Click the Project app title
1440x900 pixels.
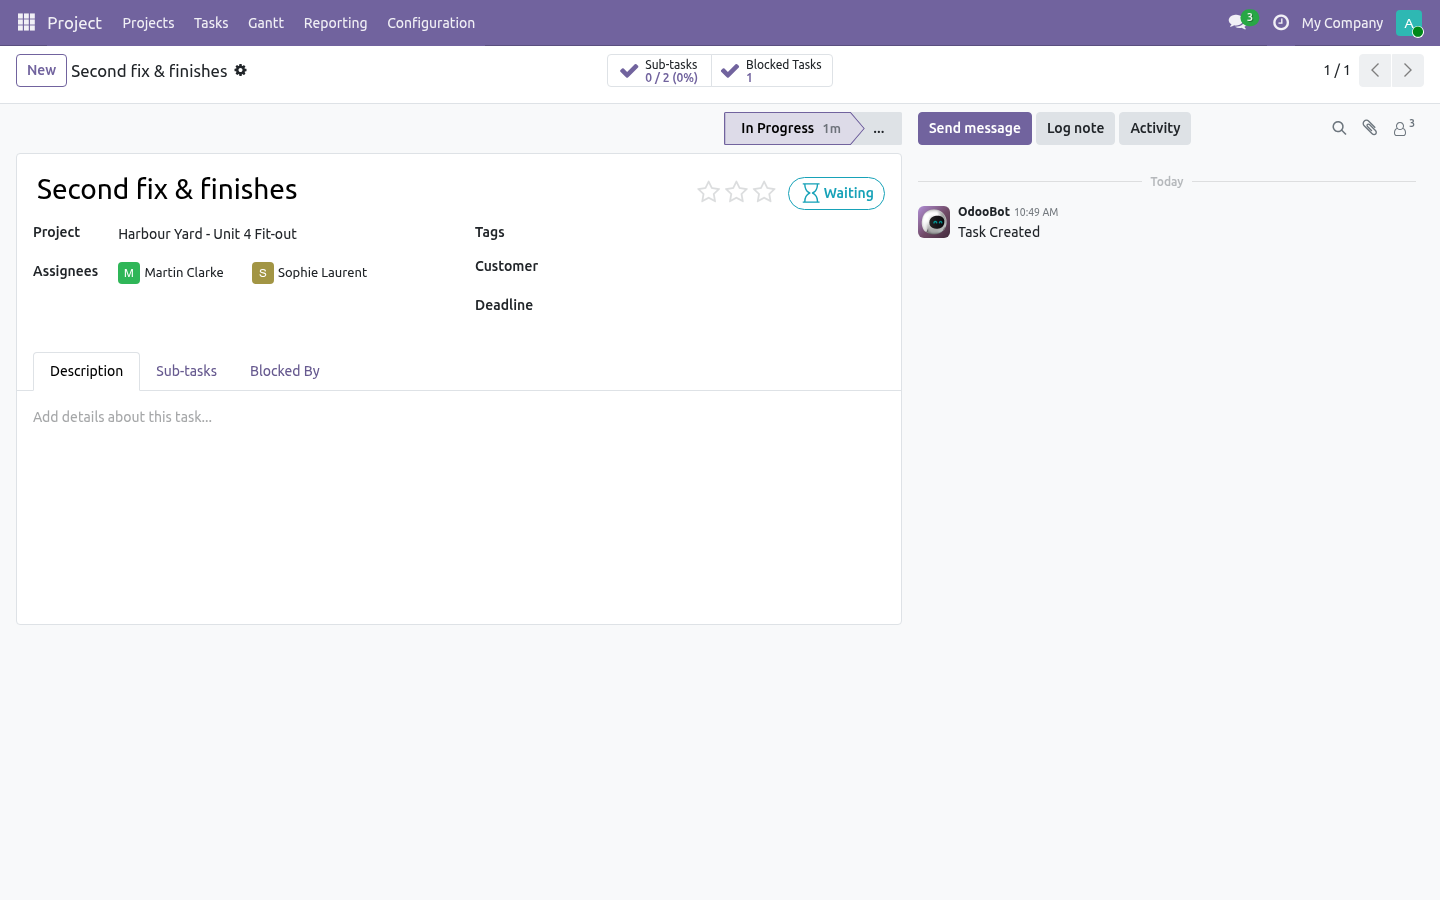tap(74, 22)
